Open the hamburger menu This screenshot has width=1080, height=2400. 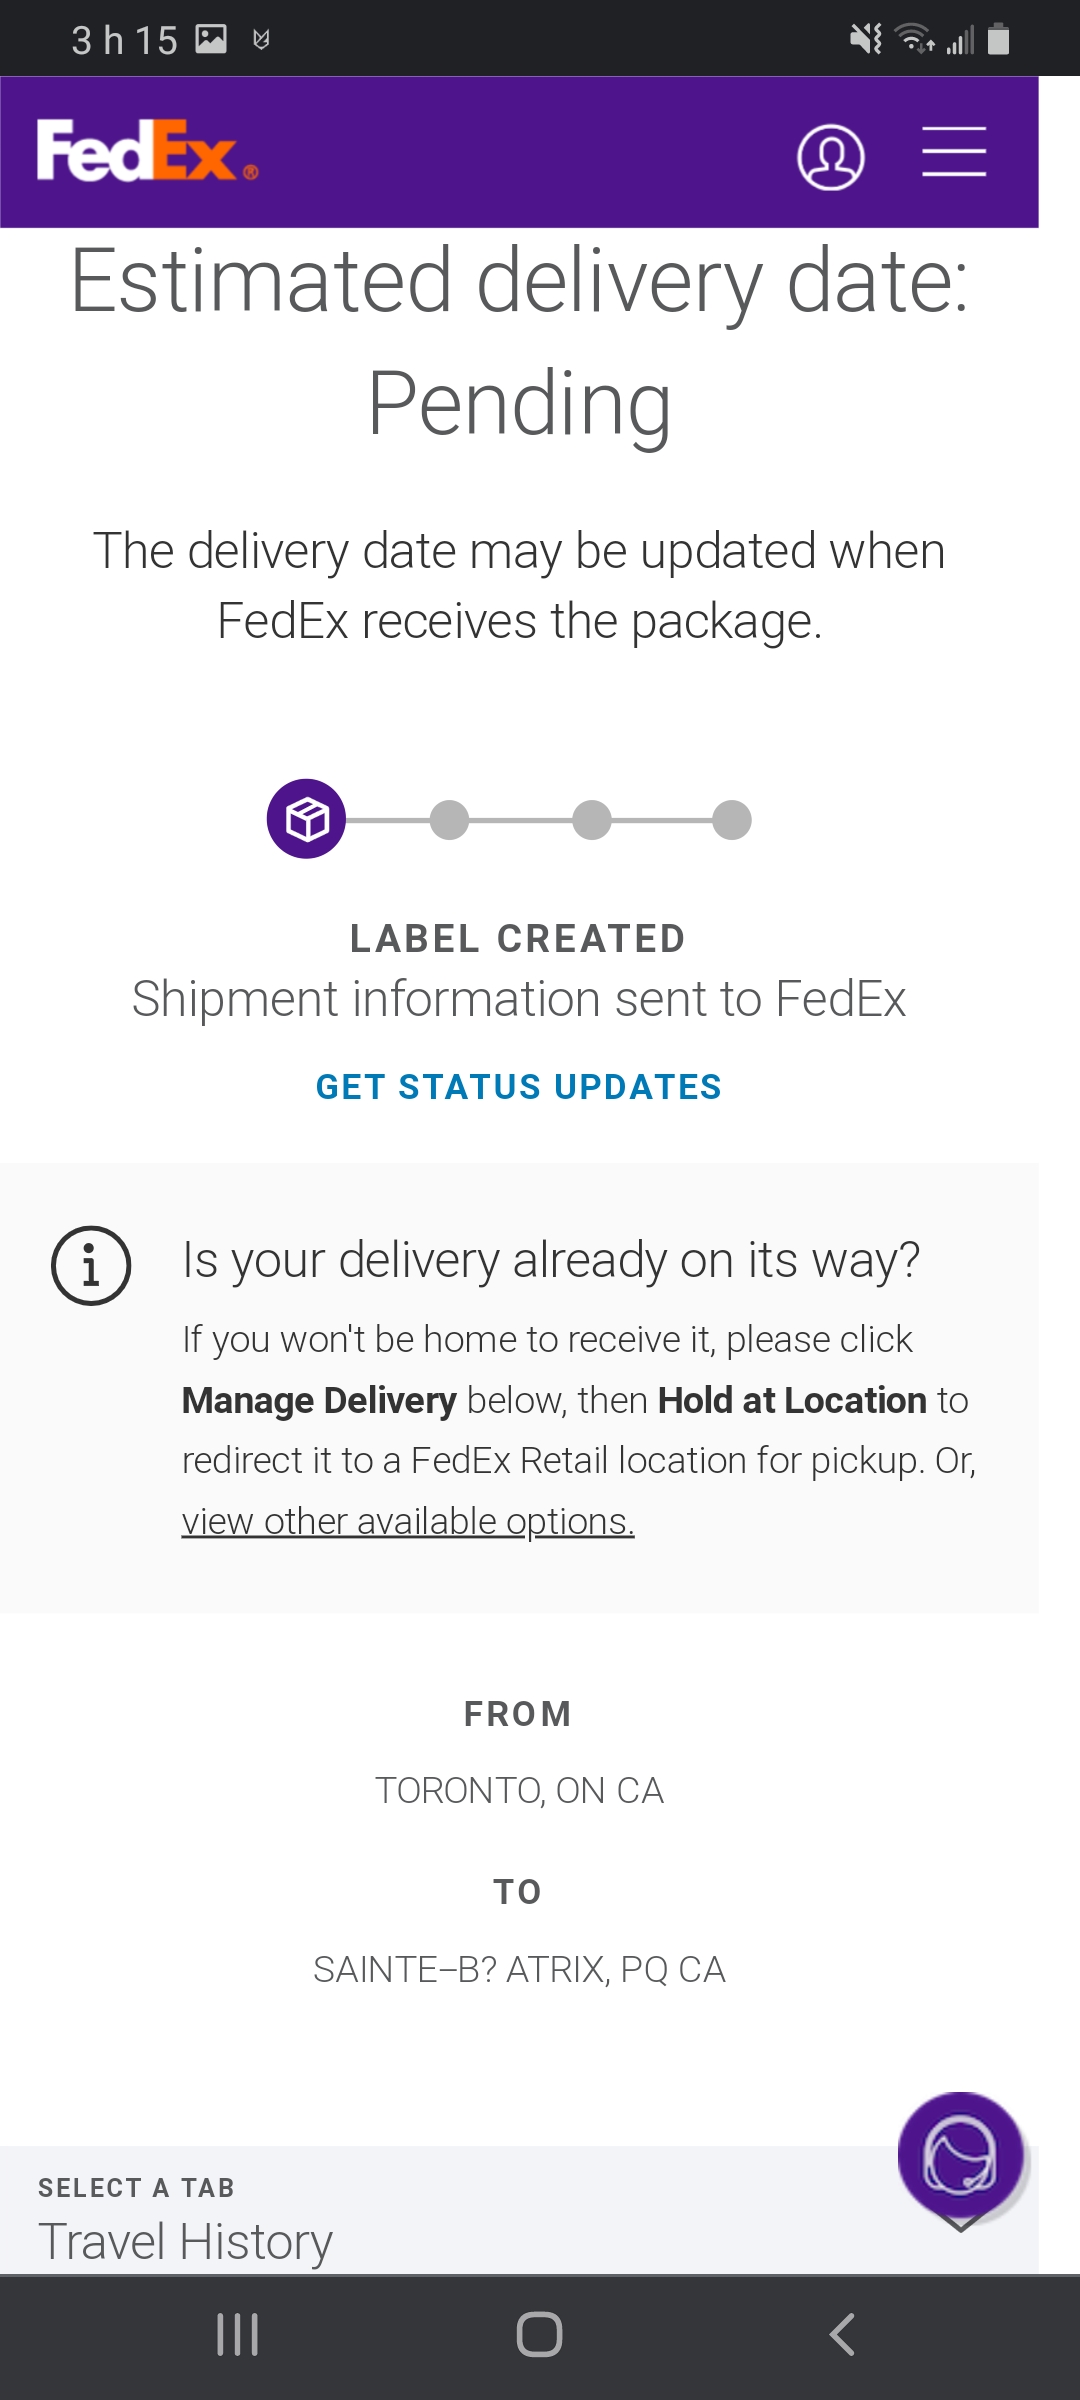point(954,152)
